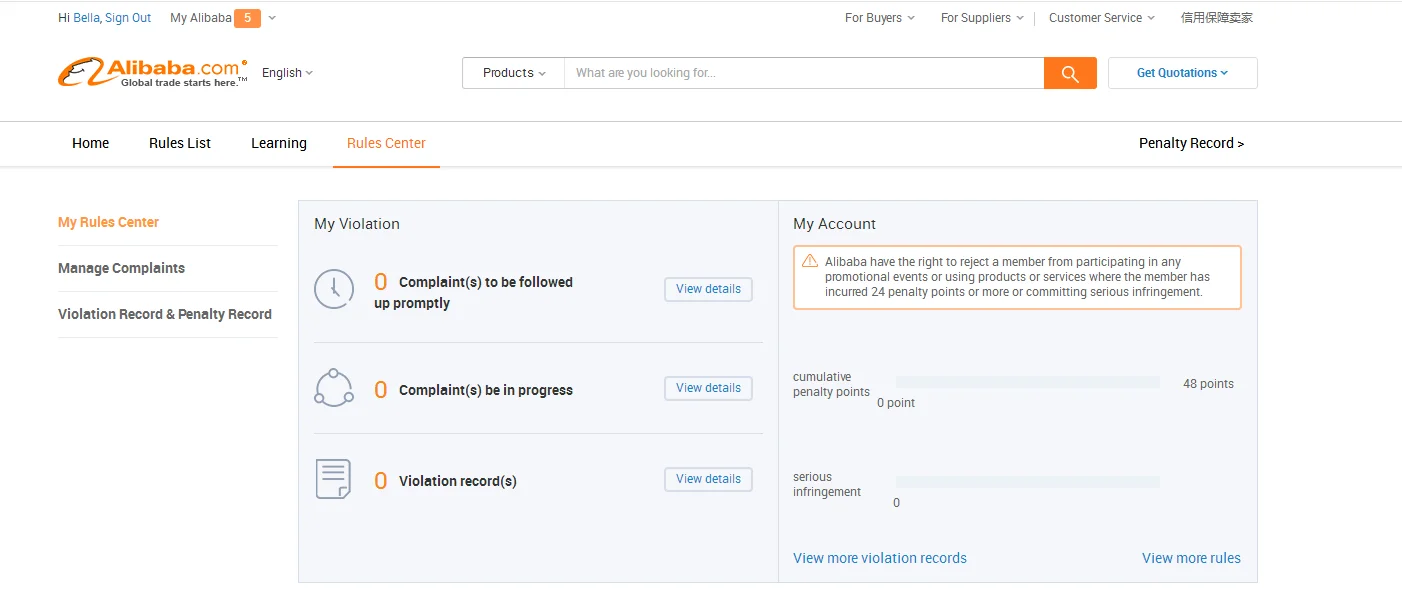Click the clock icon for follow-up complaints
The width and height of the screenshot is (1402, 612).
(334, 289)
